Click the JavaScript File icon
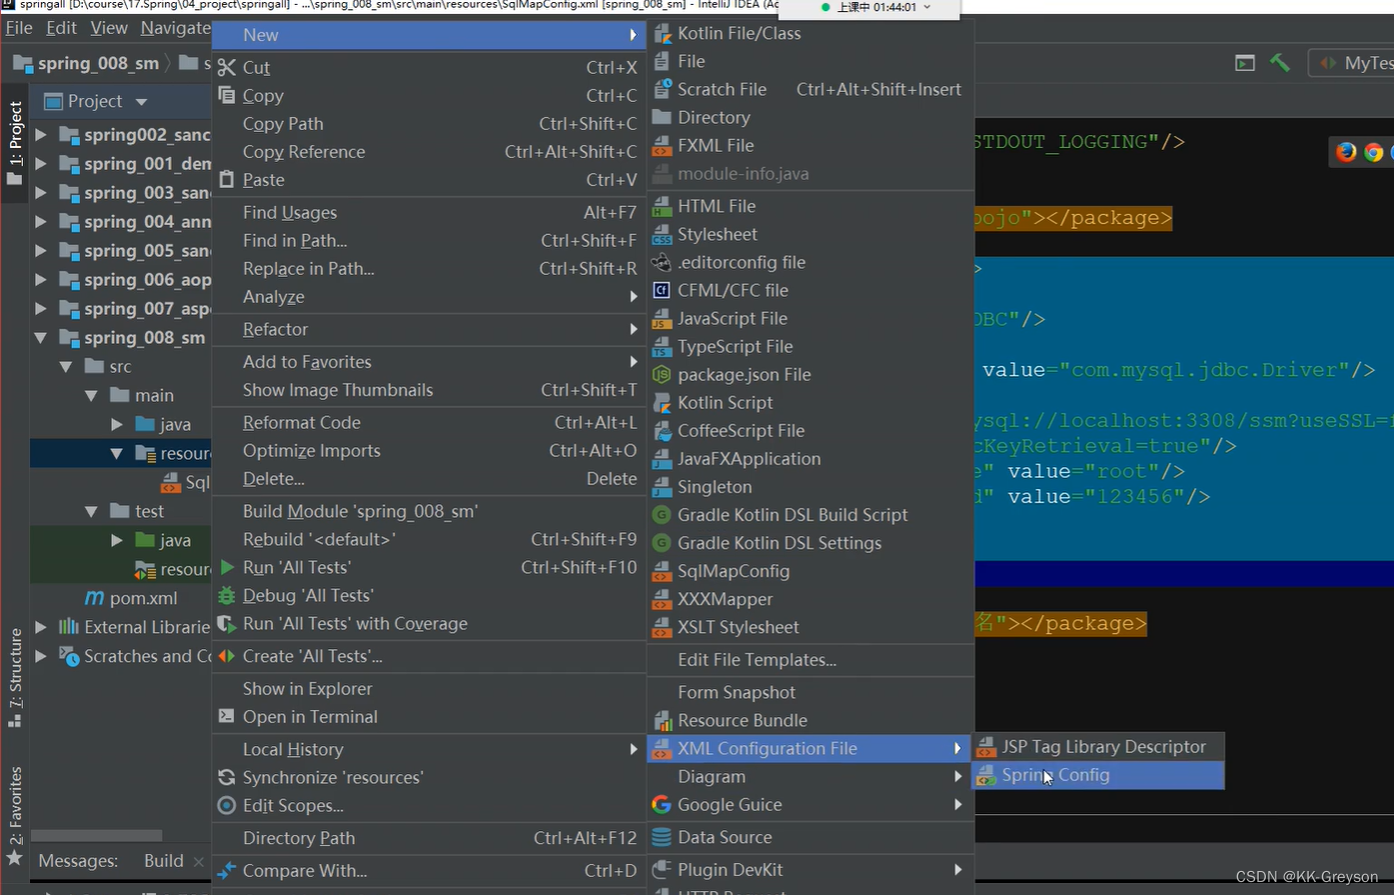 pos(662,319)
